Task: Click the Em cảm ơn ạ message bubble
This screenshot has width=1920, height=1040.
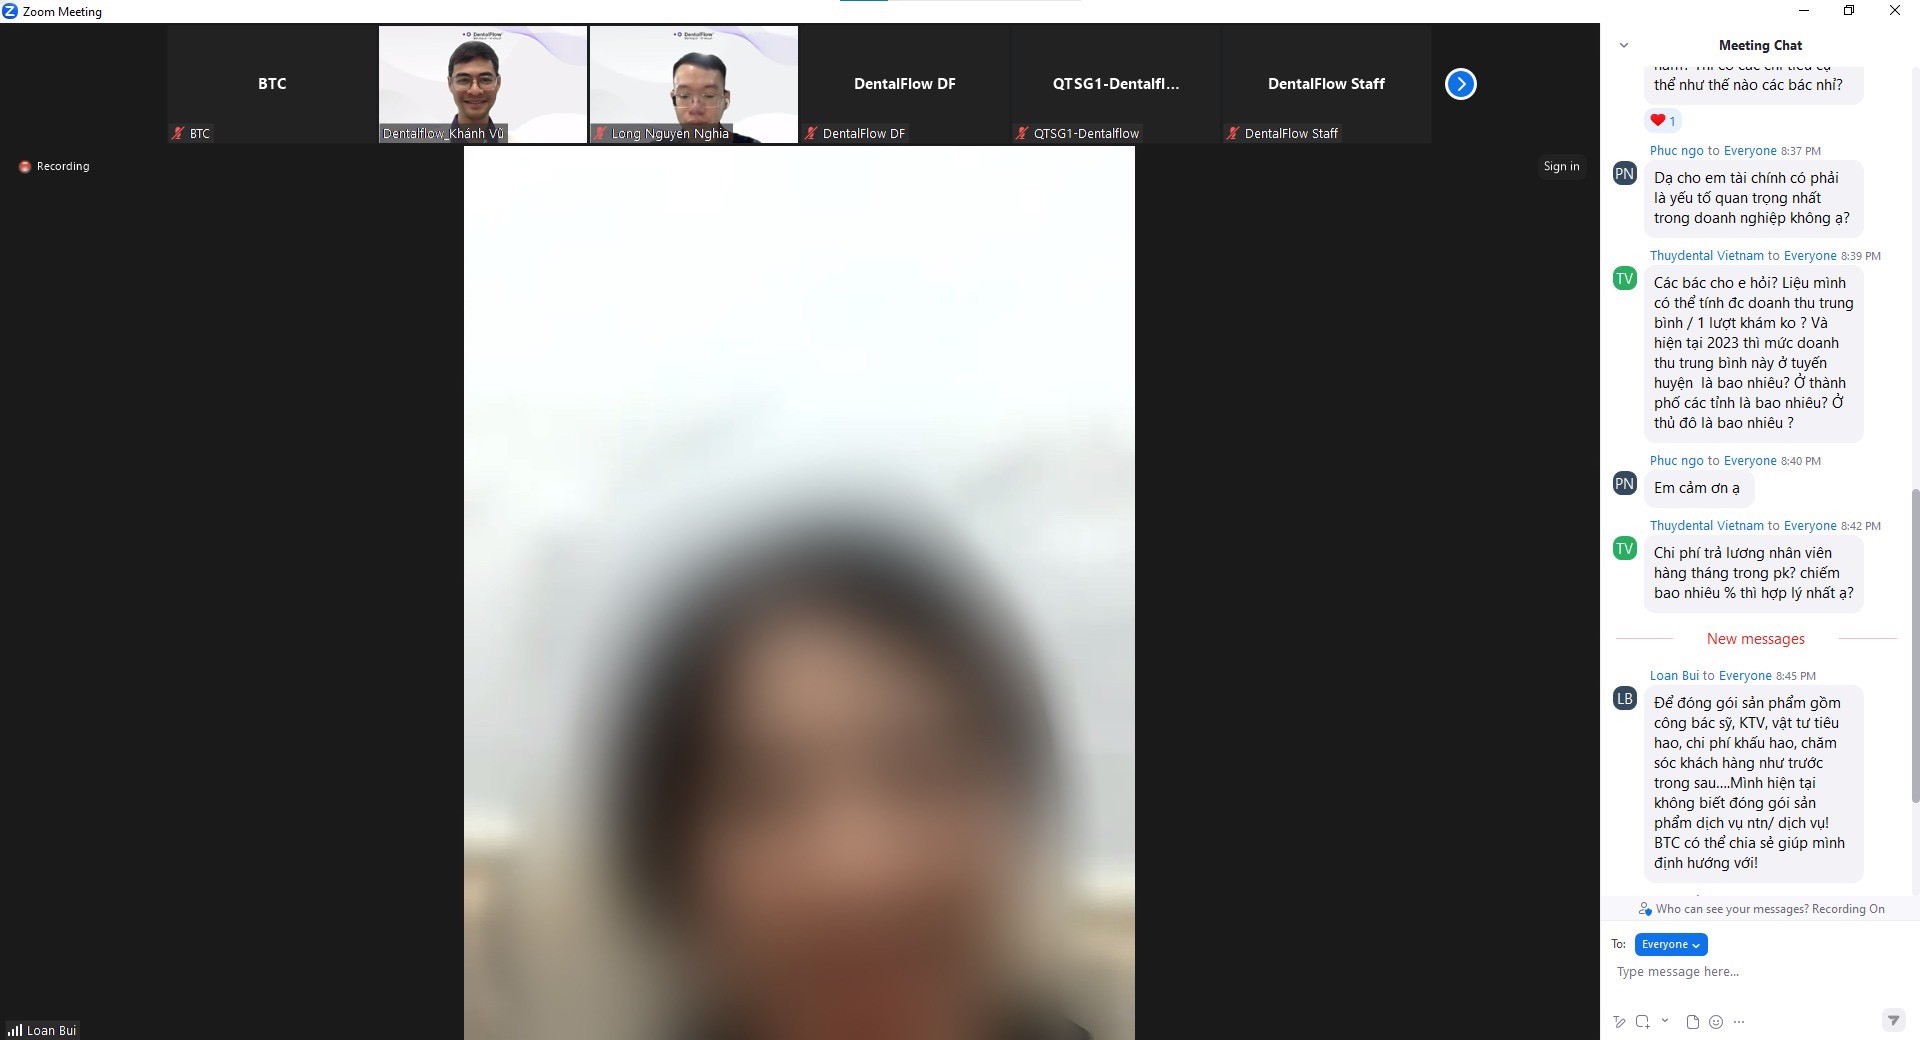Action: (1698, 488)
